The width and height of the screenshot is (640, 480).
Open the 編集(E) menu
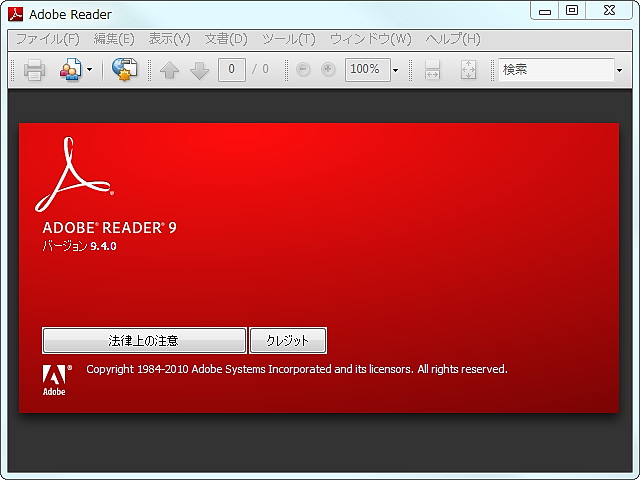click(x=114, y=39)
